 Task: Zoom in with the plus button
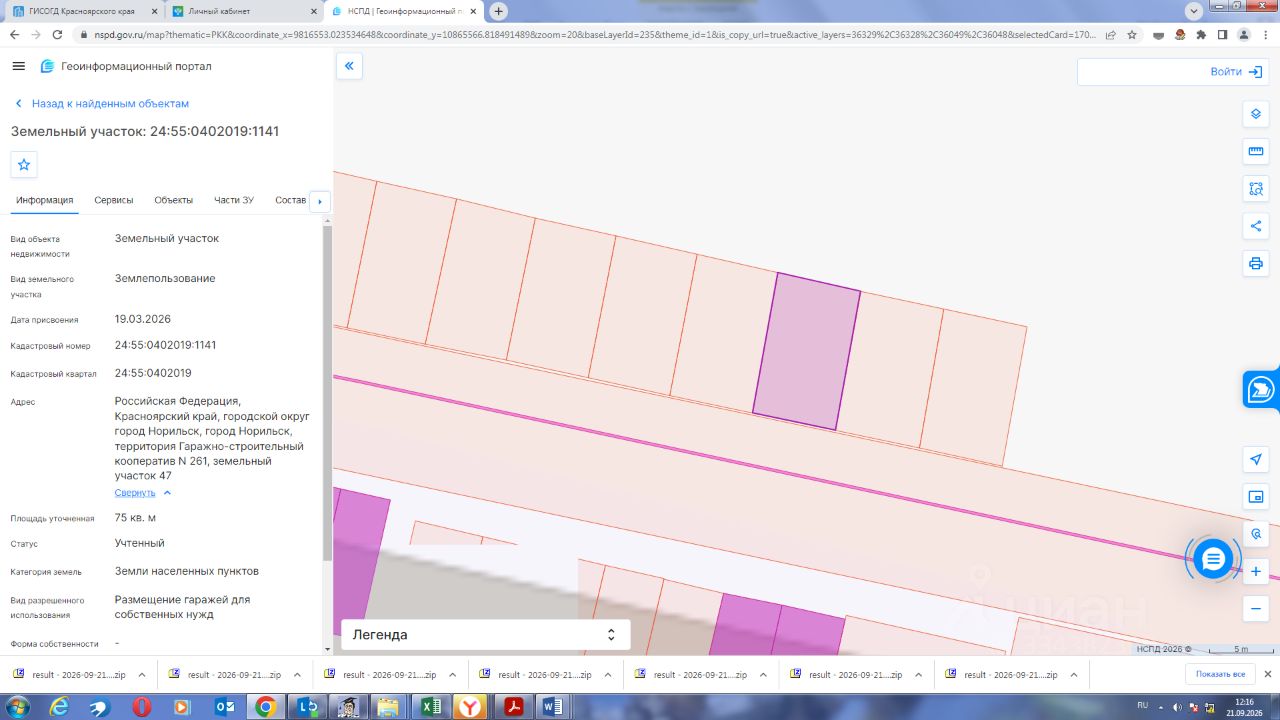click(1256, 571)
